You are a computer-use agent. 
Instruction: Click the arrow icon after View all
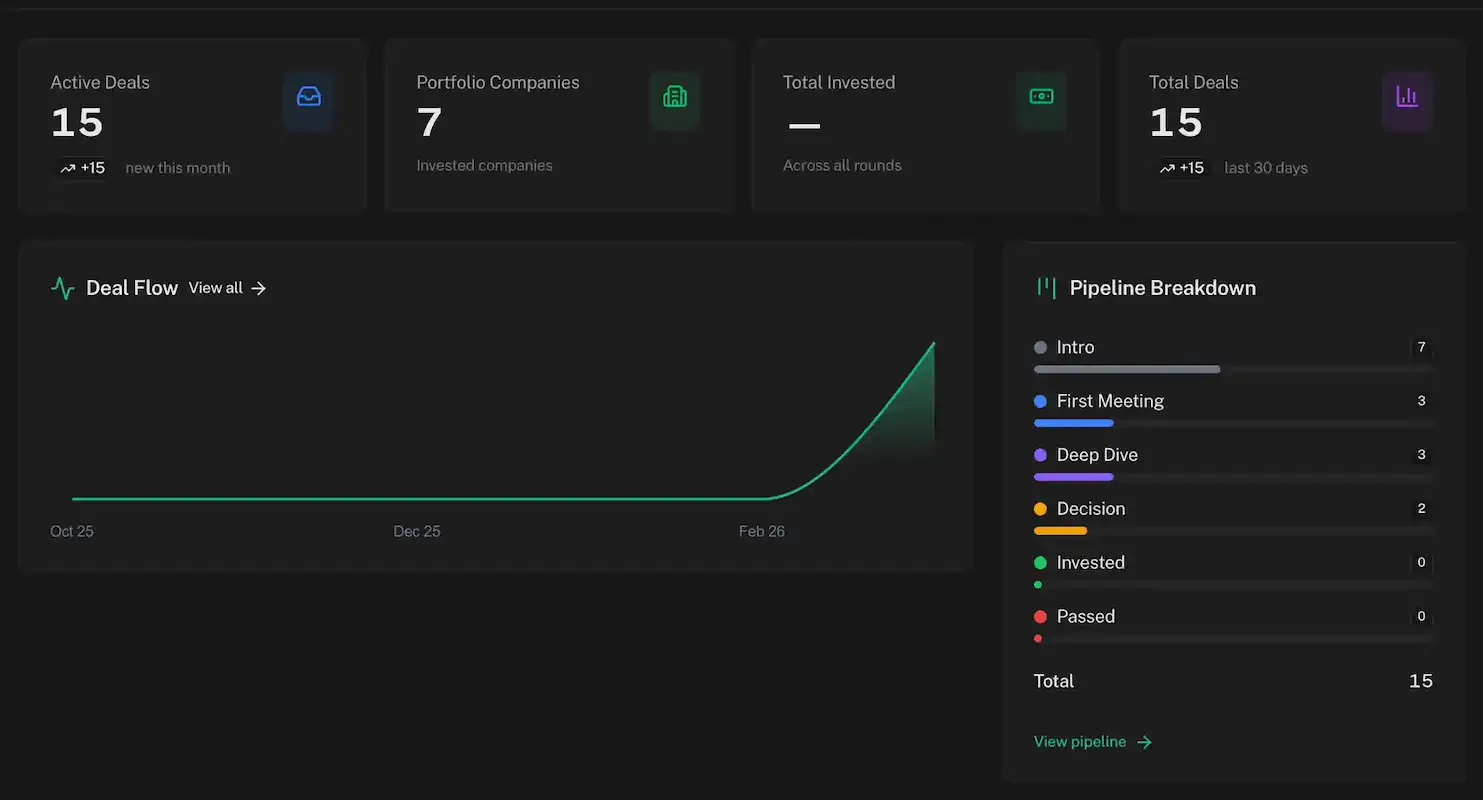pyautogui.click(x=259, y=288)
